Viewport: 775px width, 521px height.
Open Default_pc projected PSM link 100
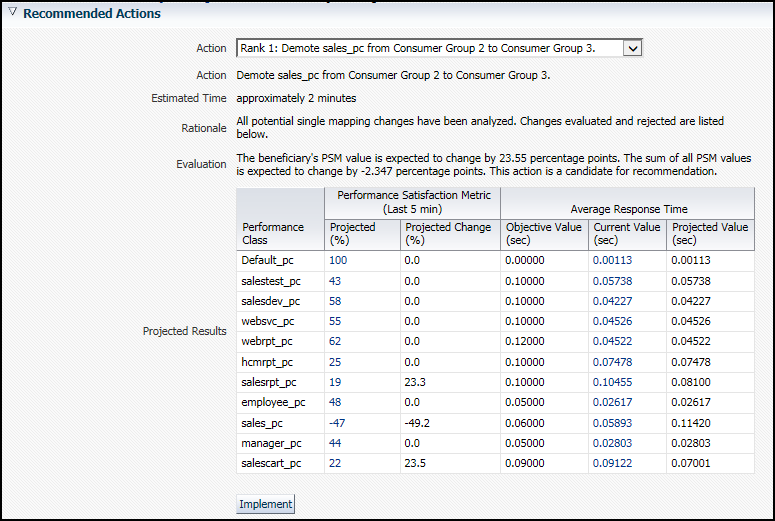pos(338,260)
